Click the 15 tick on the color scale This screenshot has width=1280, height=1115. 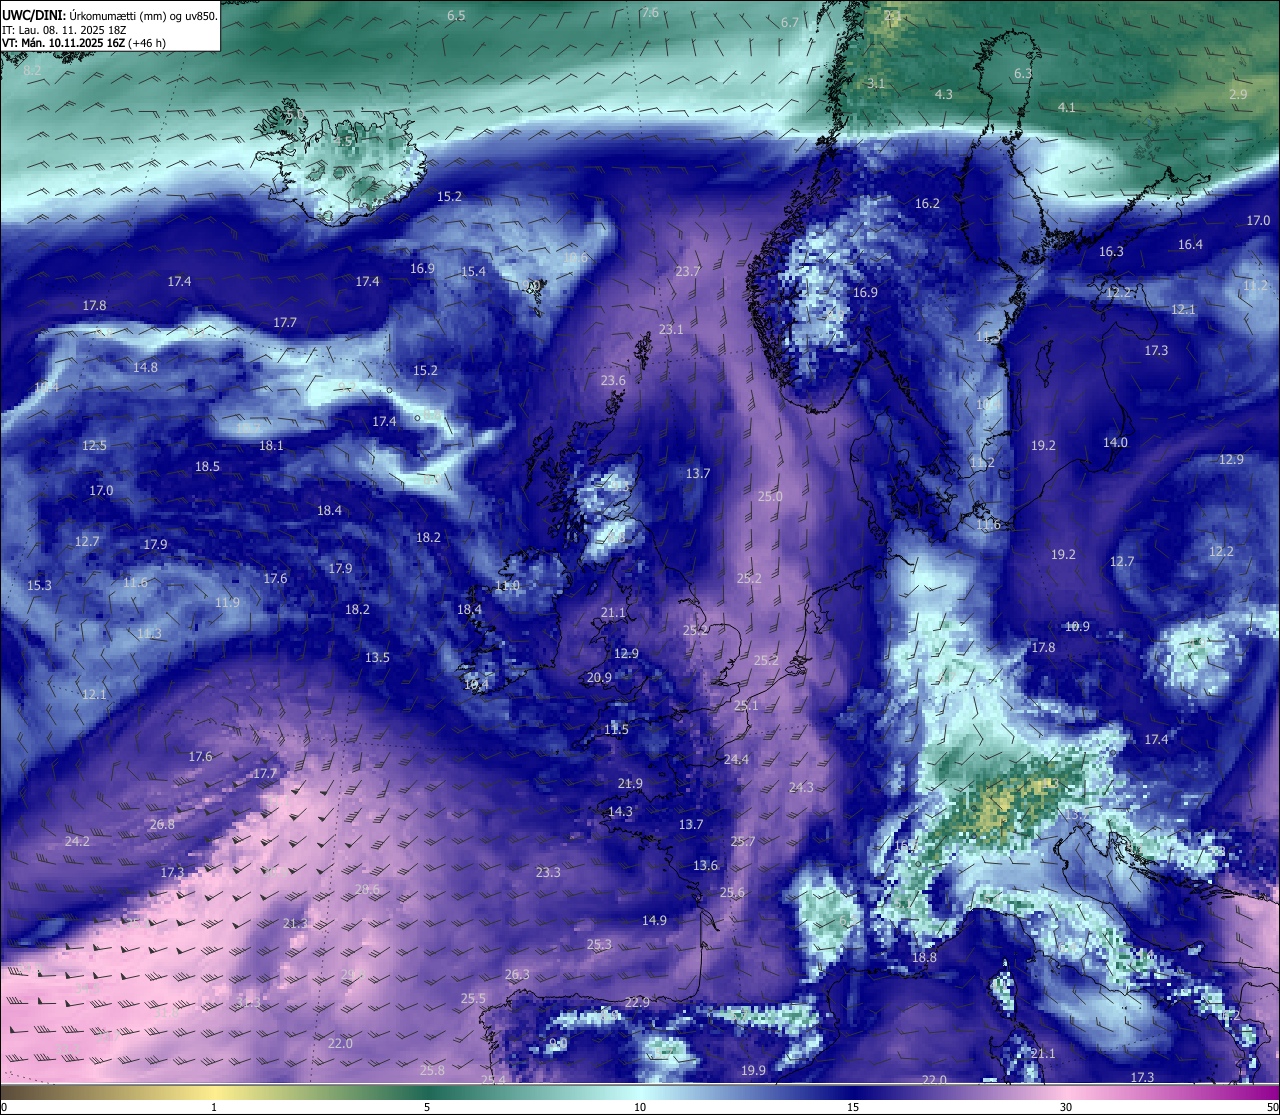pos(853,1107)
